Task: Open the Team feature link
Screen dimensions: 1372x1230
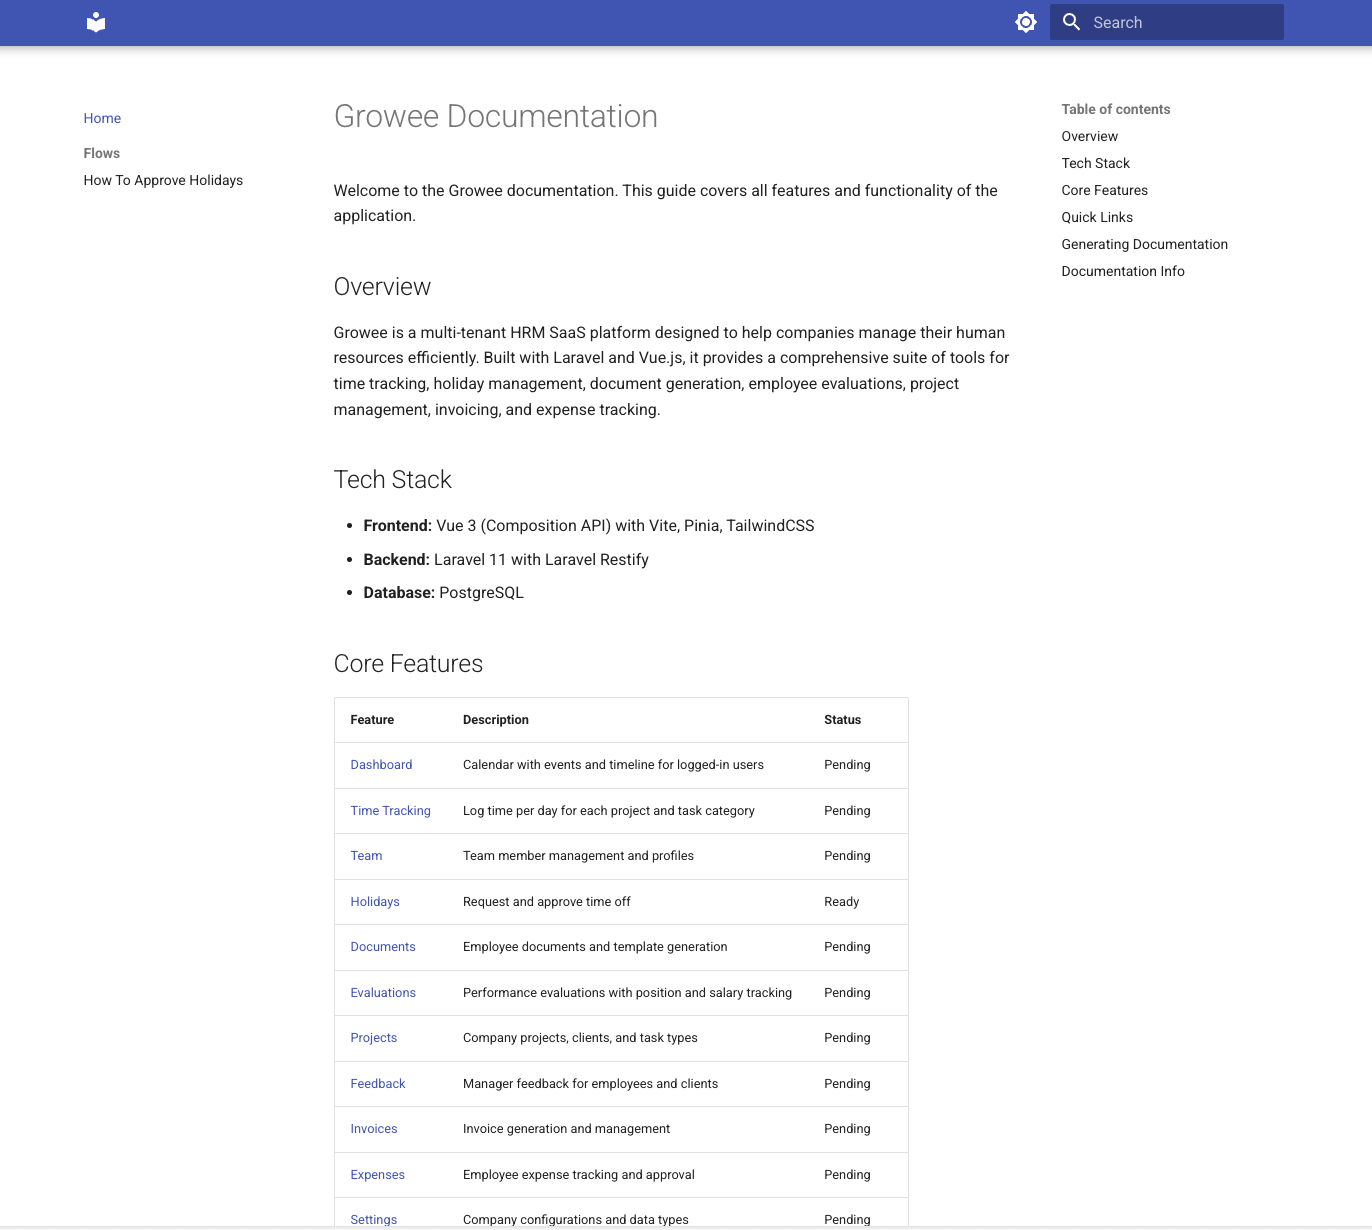Action: click(366, 856)
